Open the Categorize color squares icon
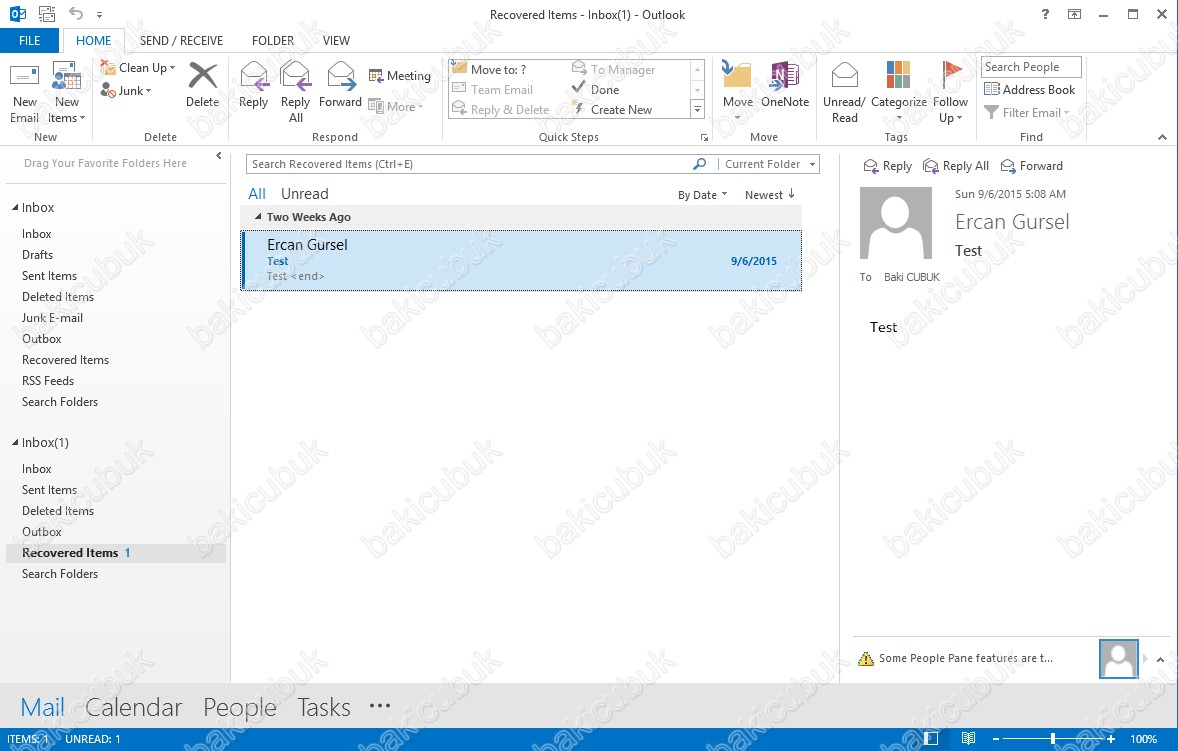This screenshot has width=1178, height=751. (898, 76)
